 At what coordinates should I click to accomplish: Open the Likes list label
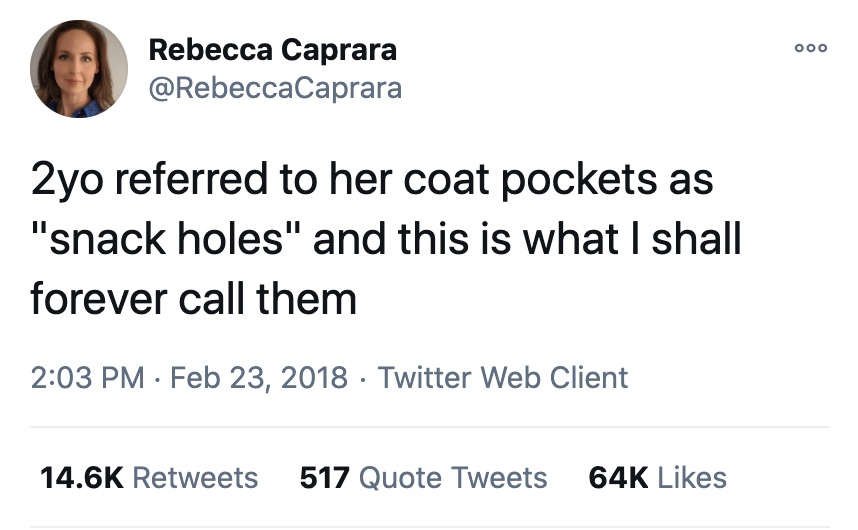tap(692, 477)
